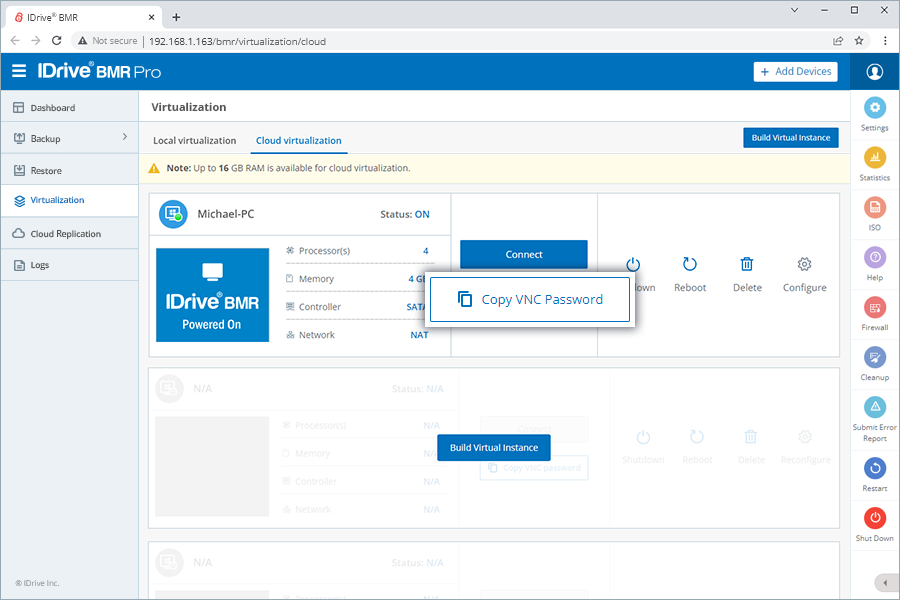
Task: Switch to the Local virtualization tab
Action: [195, 141]
